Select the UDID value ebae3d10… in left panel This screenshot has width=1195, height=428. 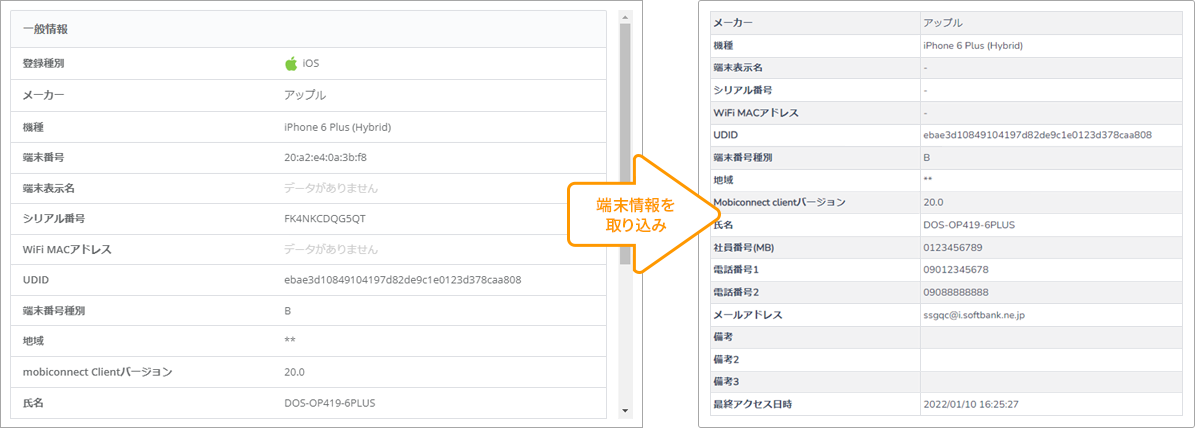pos(402,279)
